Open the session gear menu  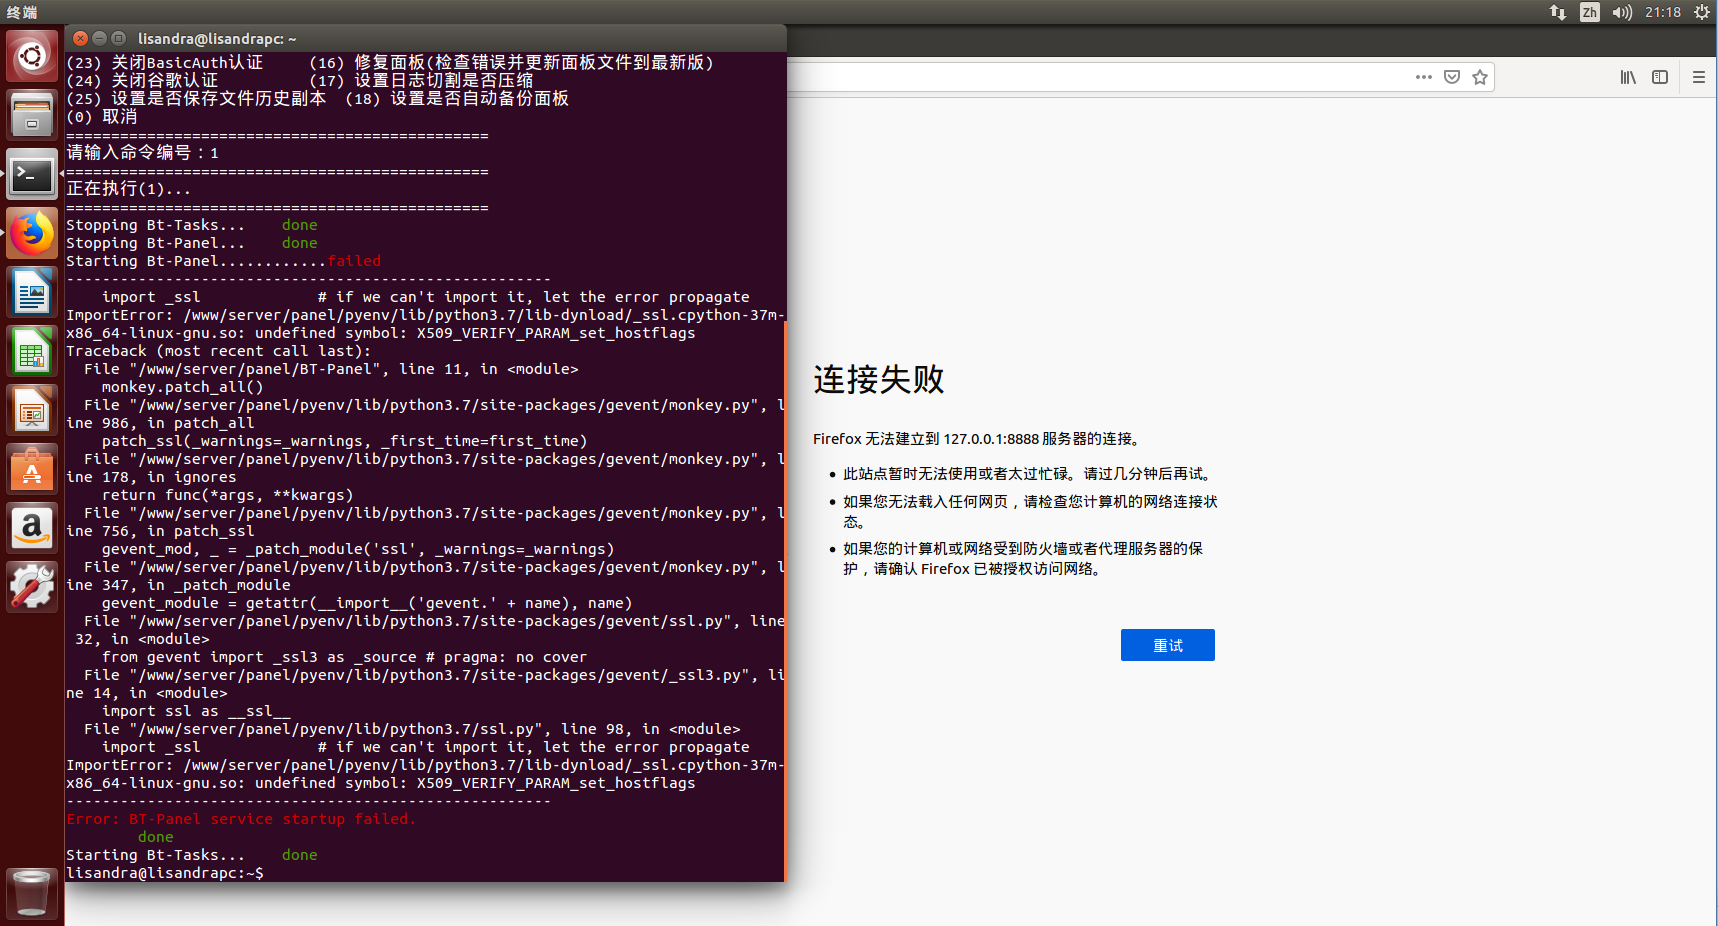(x=1702, y=12)
